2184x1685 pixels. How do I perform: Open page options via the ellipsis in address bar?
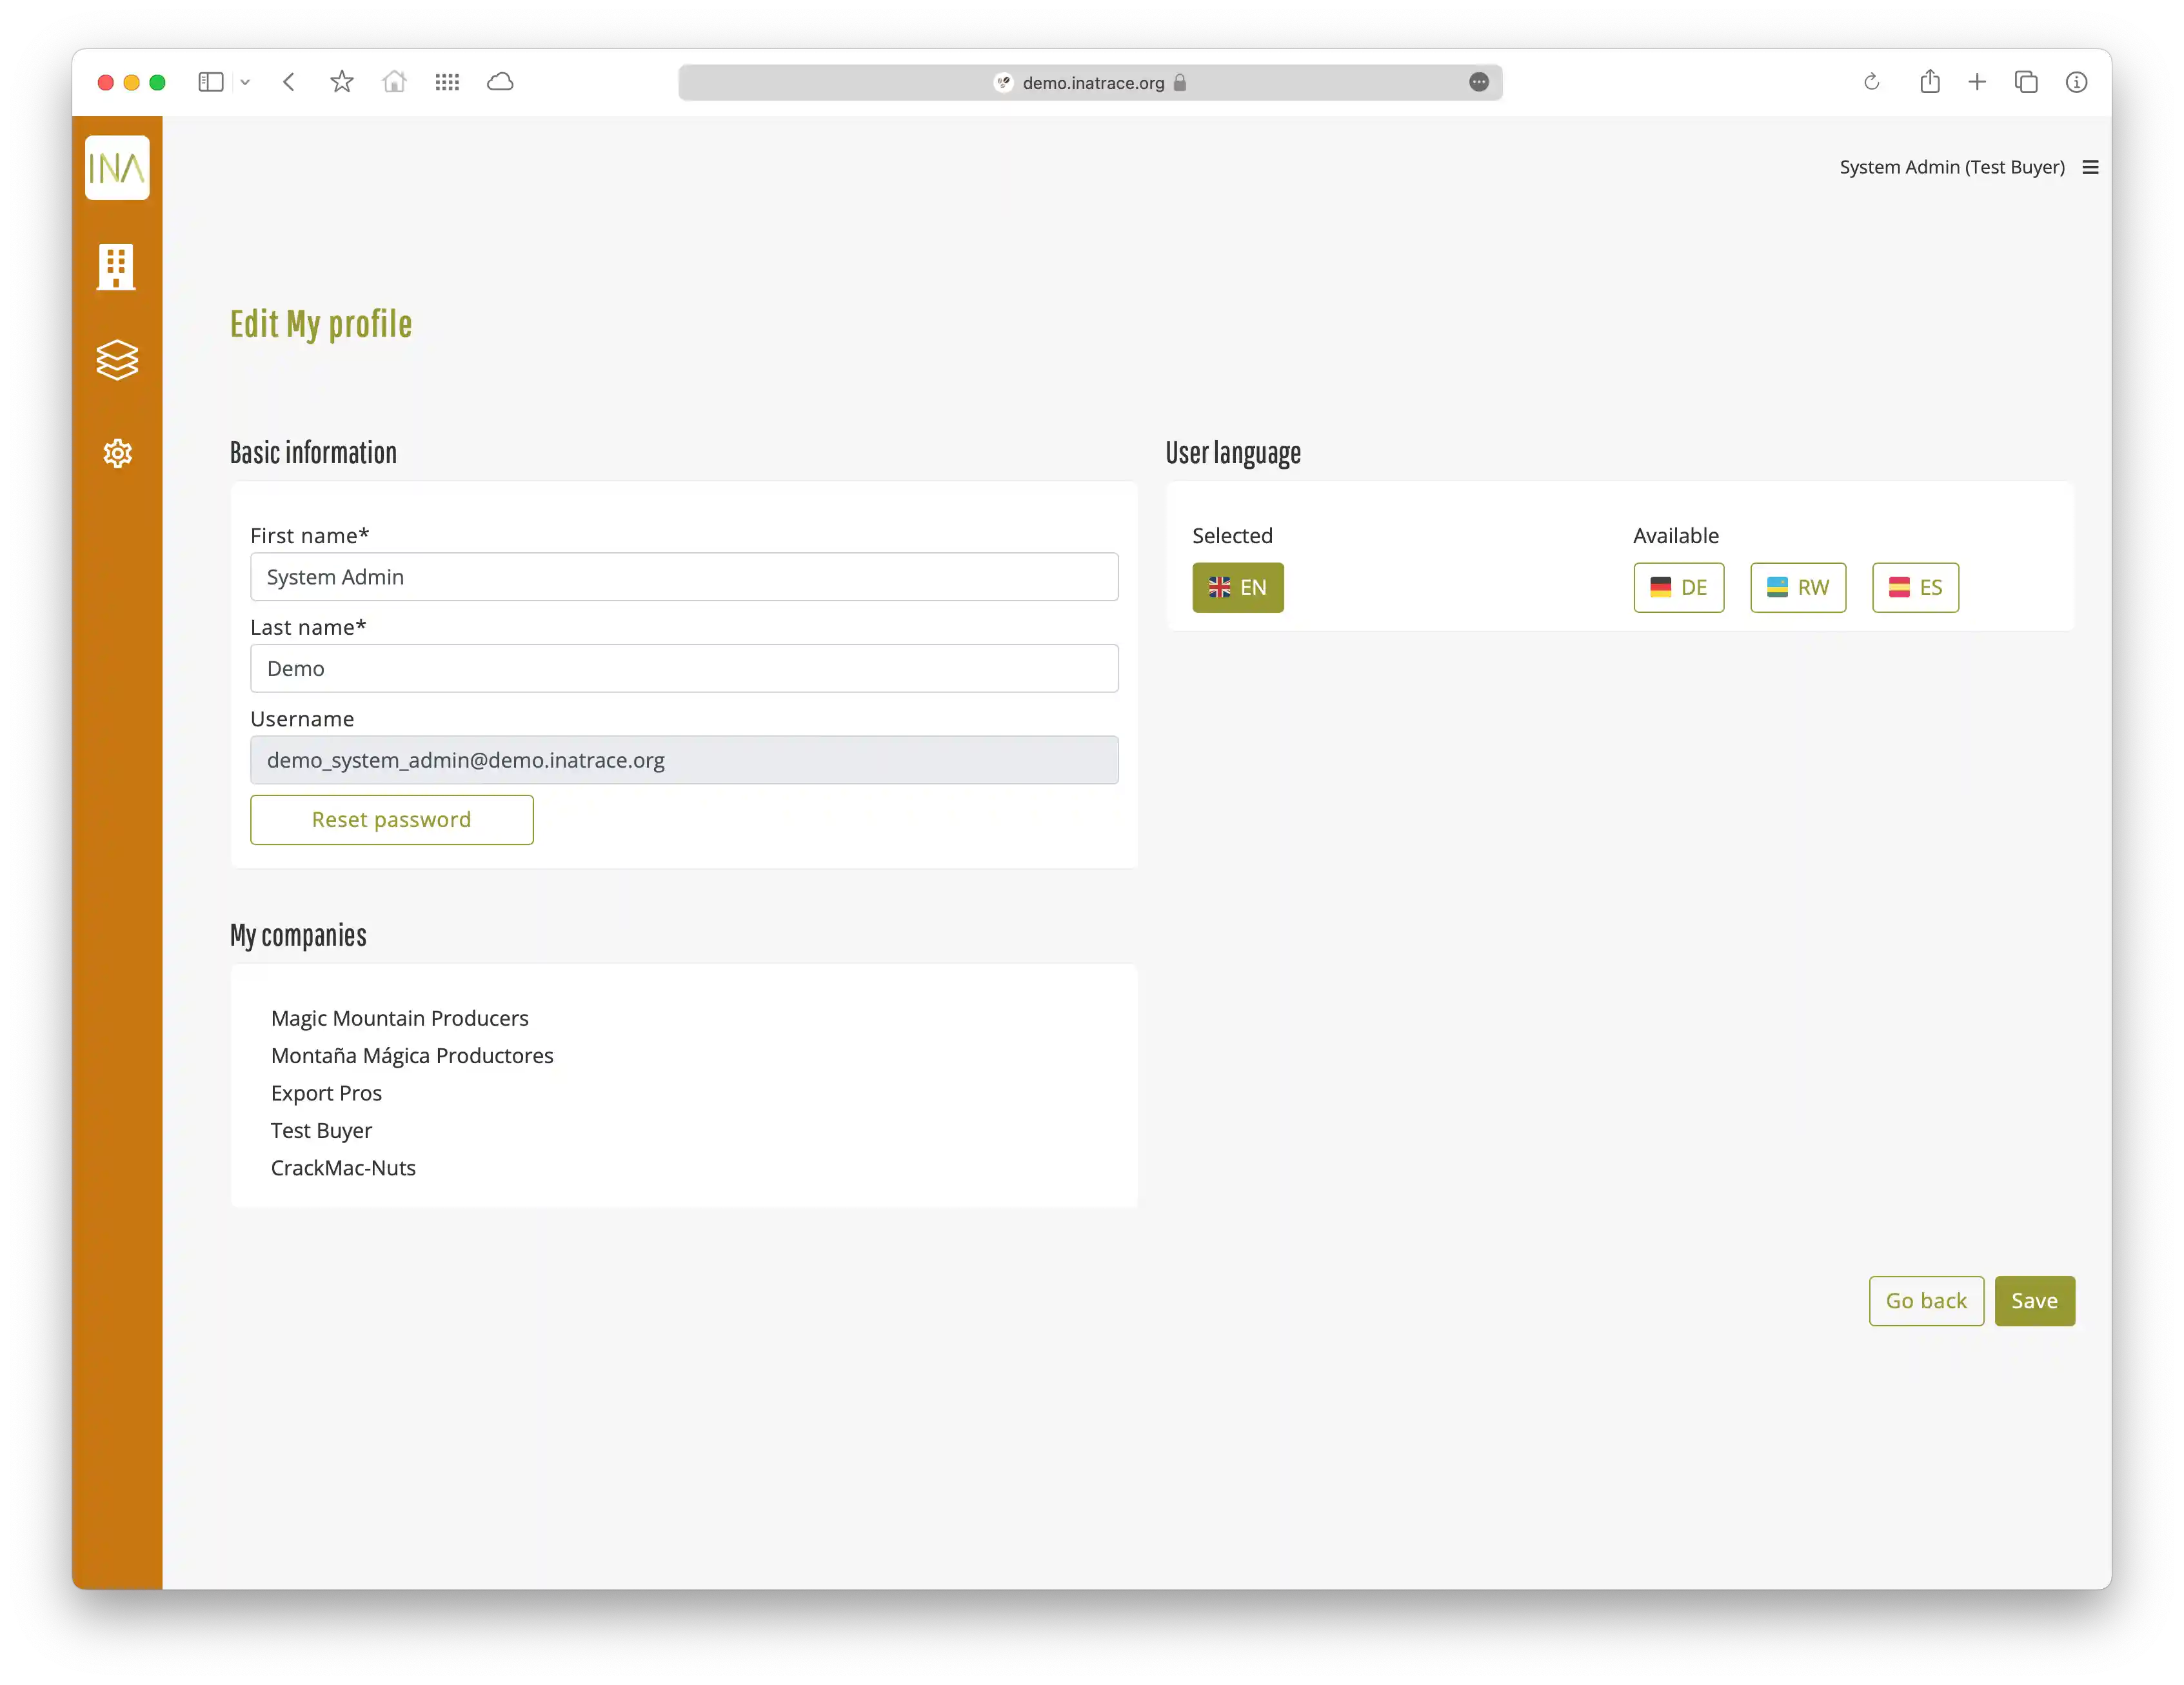[1479, 82]
